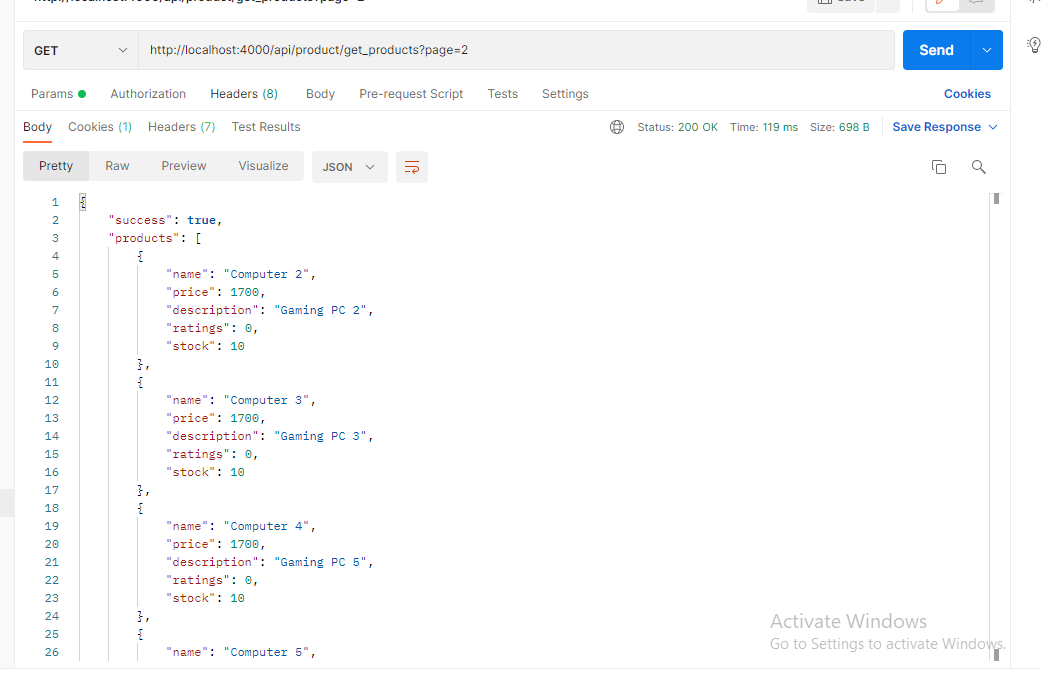The height and width of the screenshot is (673, 1041).
Task: Expand the Save Response chevron
Action: coord(993,127)
